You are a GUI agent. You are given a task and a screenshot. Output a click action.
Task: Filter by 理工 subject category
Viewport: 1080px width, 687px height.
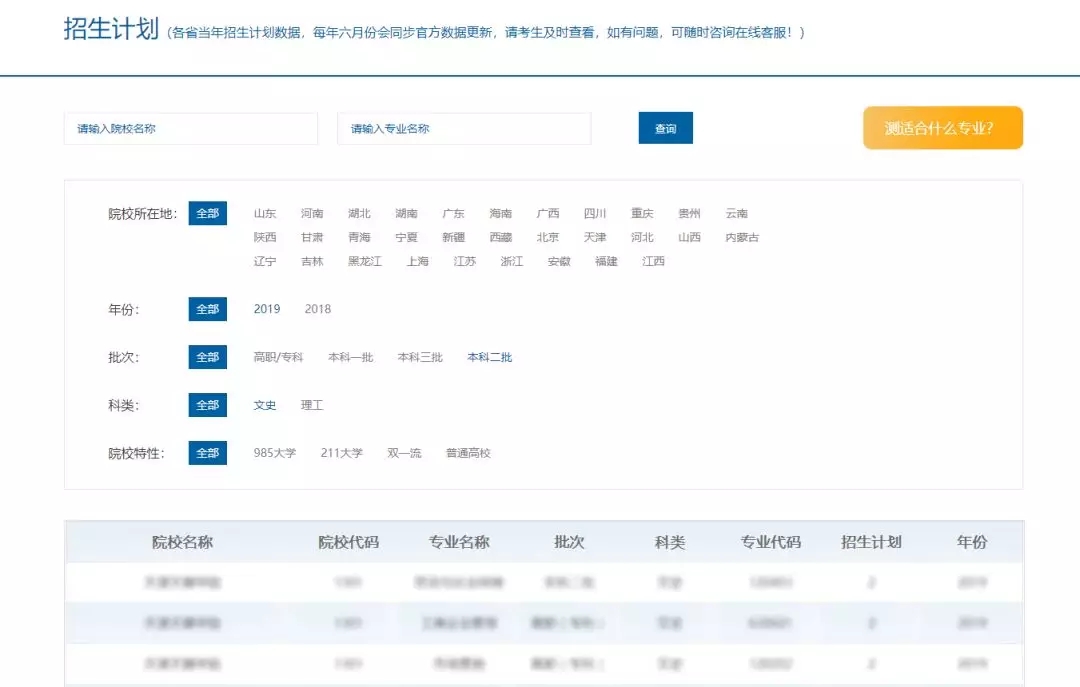click(312, 405)
